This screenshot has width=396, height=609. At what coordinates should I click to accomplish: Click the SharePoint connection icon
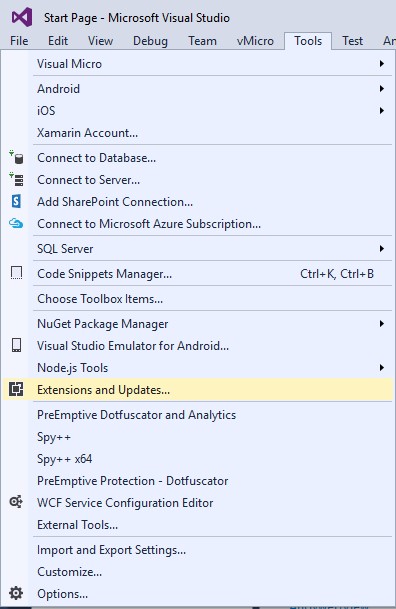(x=16, y=202)
